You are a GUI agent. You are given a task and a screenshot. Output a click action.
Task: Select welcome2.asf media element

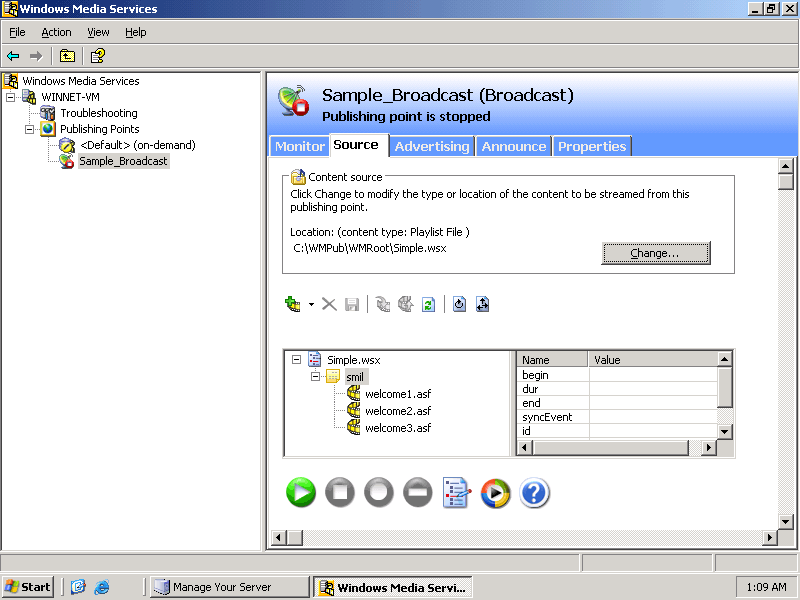tap(398, 411)
